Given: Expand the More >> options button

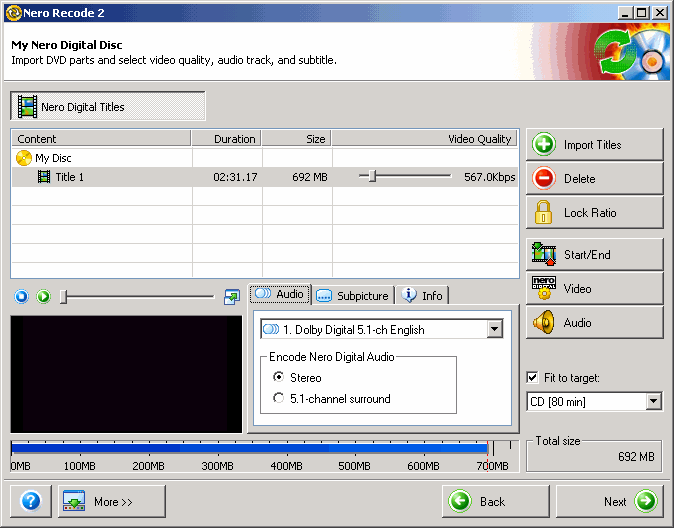Looking at the screenshot, I should click(111, 501).
